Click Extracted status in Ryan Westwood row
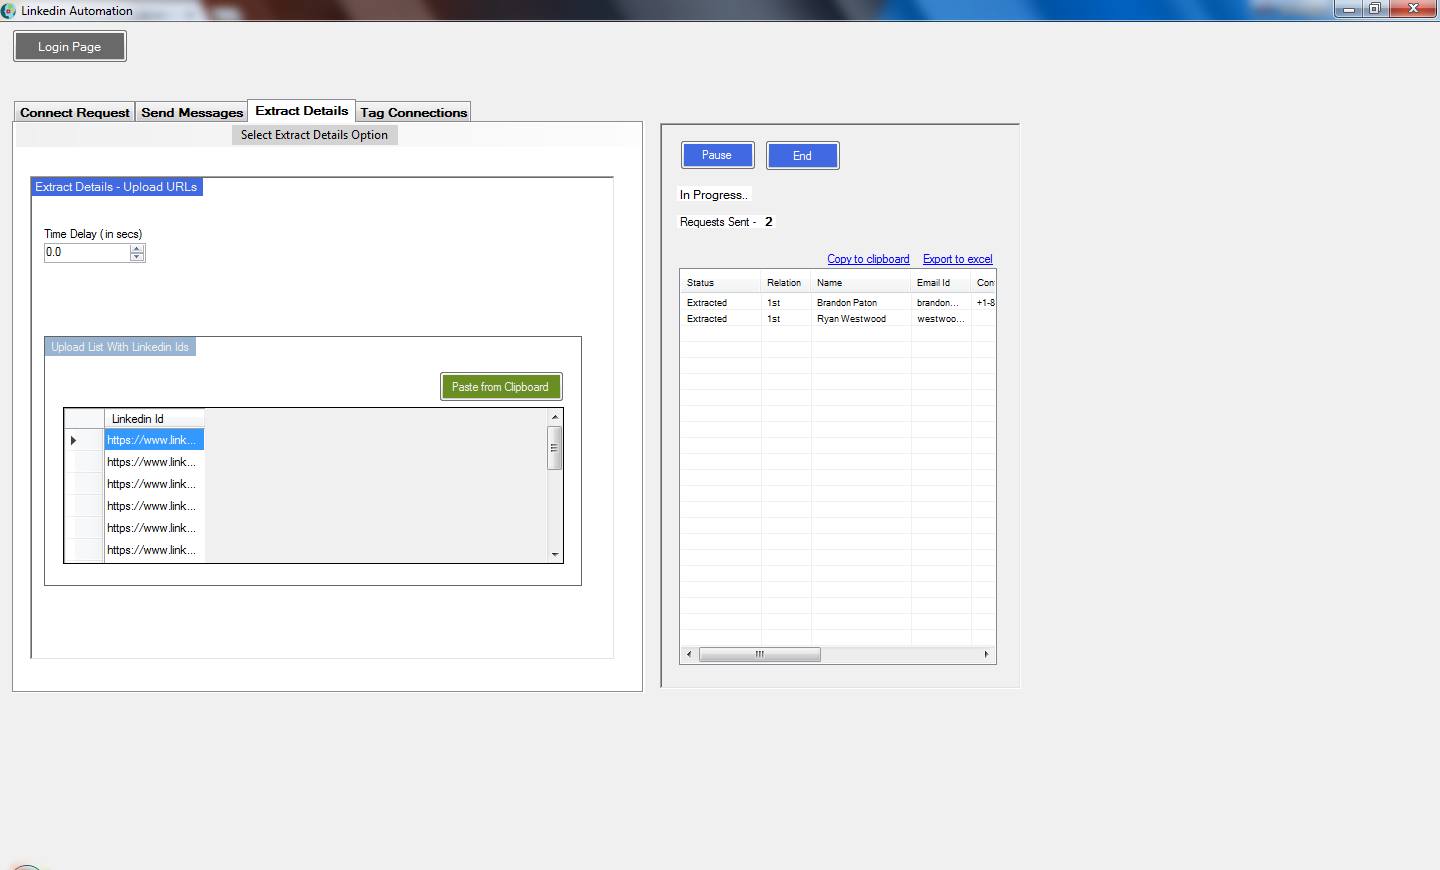Image resolution: width=1440 pixels, height=870 pixels. point(721,319)
